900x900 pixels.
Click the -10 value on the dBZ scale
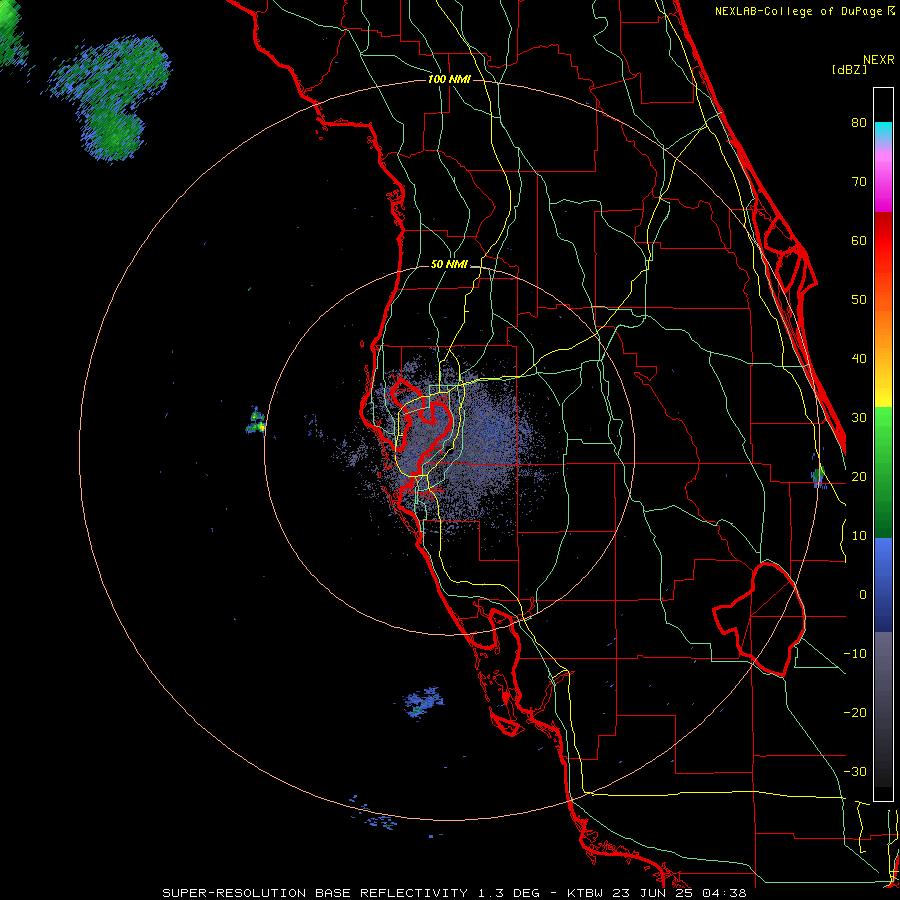click(x=855, y=654)
